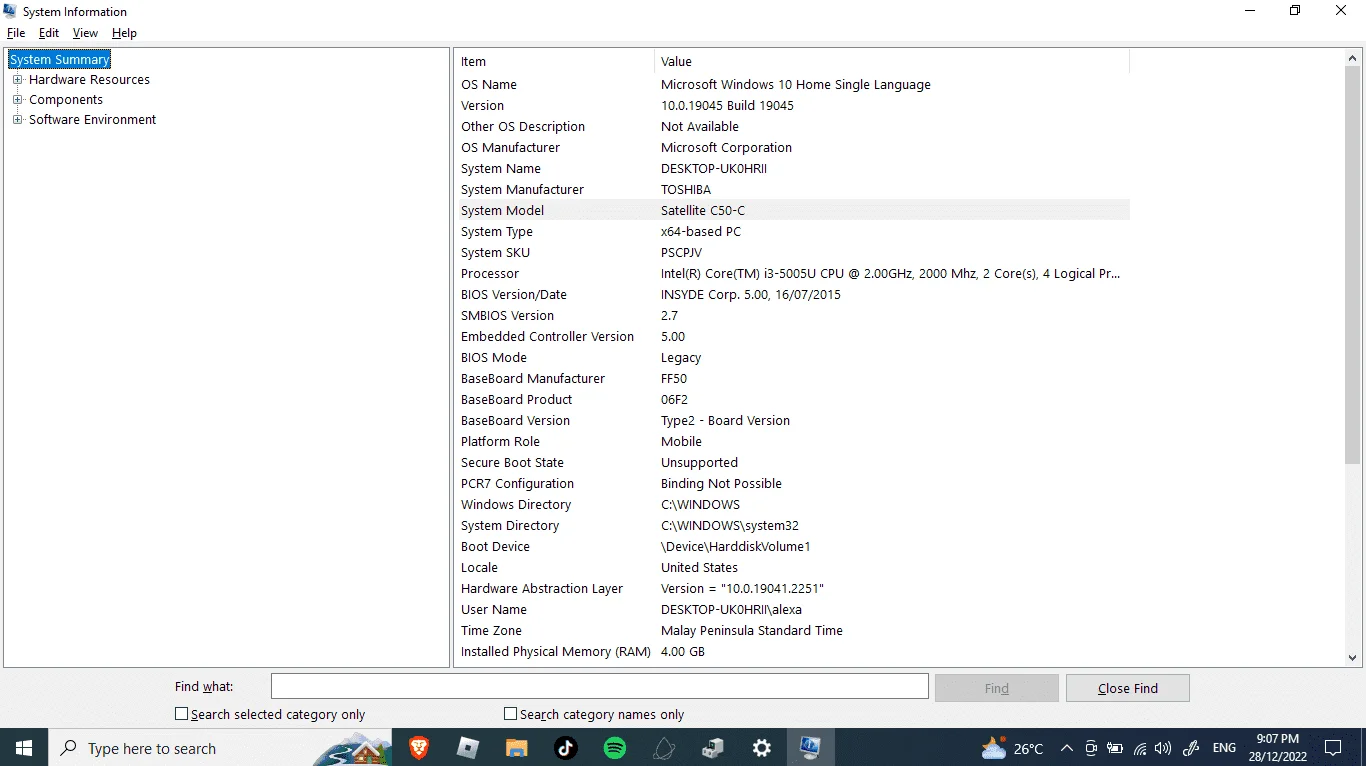
Task: Open the battery status tray icon
Action: tap(1114, 748)
